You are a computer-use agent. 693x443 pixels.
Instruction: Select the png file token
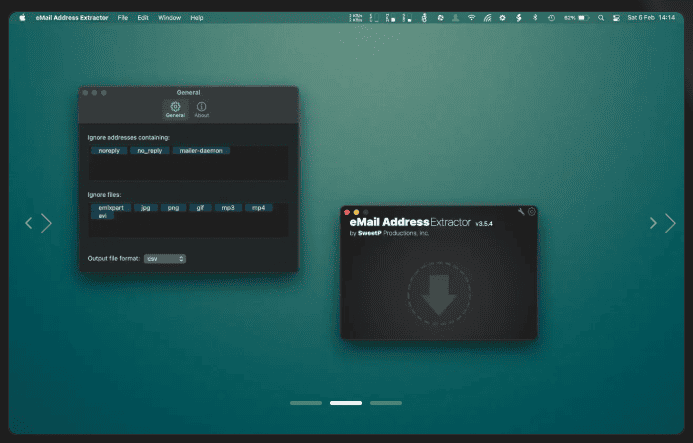point(173,208)
